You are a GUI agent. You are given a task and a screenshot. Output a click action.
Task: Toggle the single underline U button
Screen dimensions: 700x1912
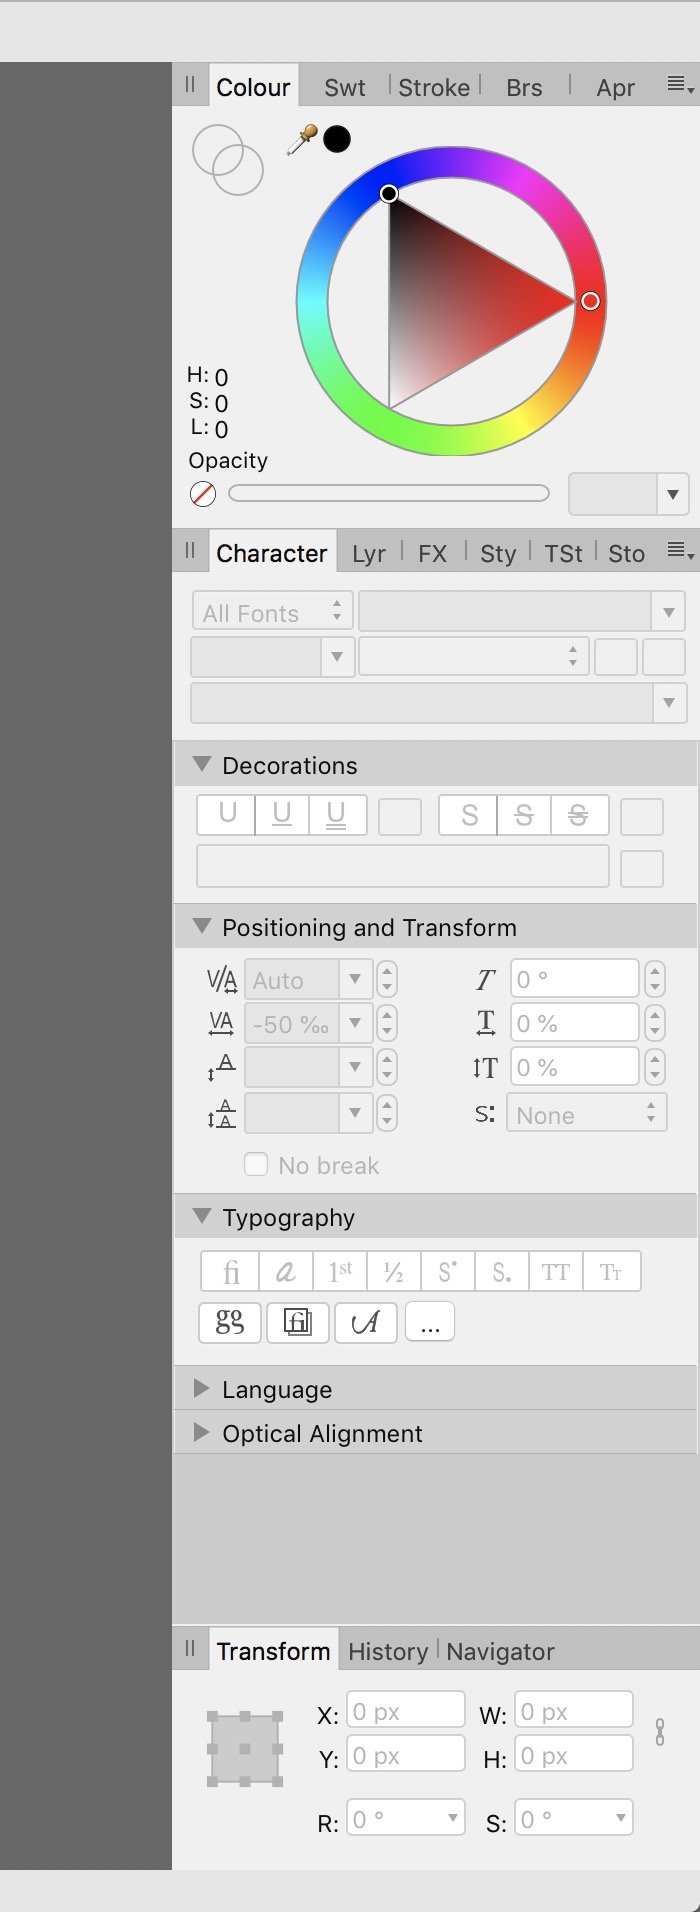227,815
